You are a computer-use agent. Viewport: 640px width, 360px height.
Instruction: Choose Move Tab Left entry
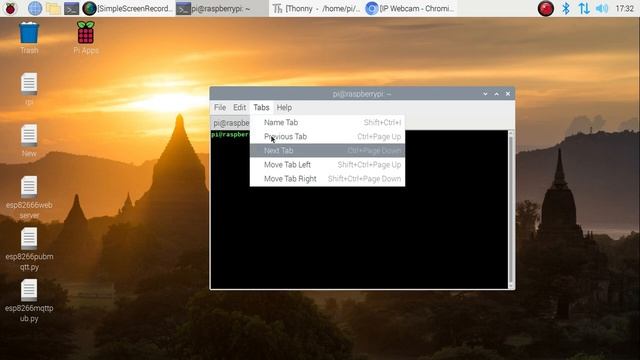[x=327, y=165]
